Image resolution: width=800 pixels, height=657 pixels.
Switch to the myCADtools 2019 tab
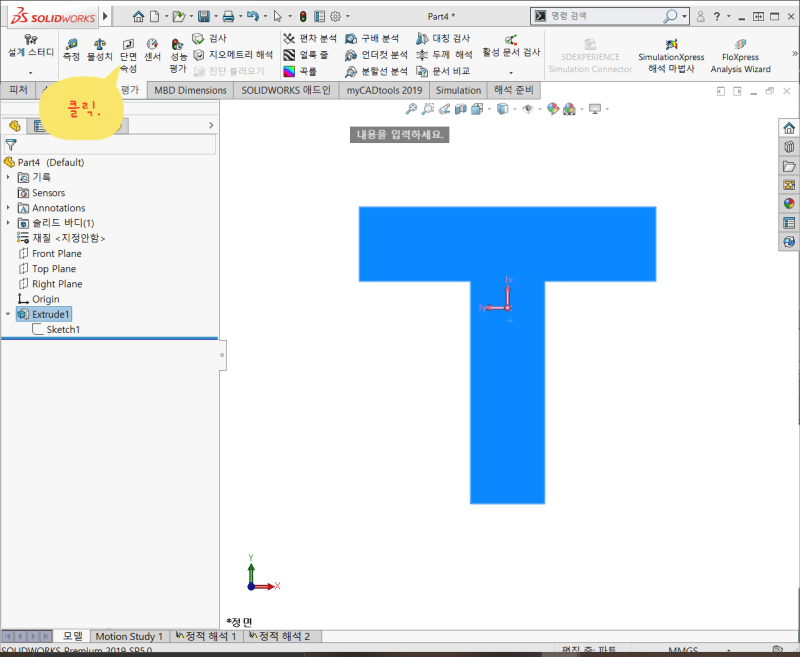point(384,90)
